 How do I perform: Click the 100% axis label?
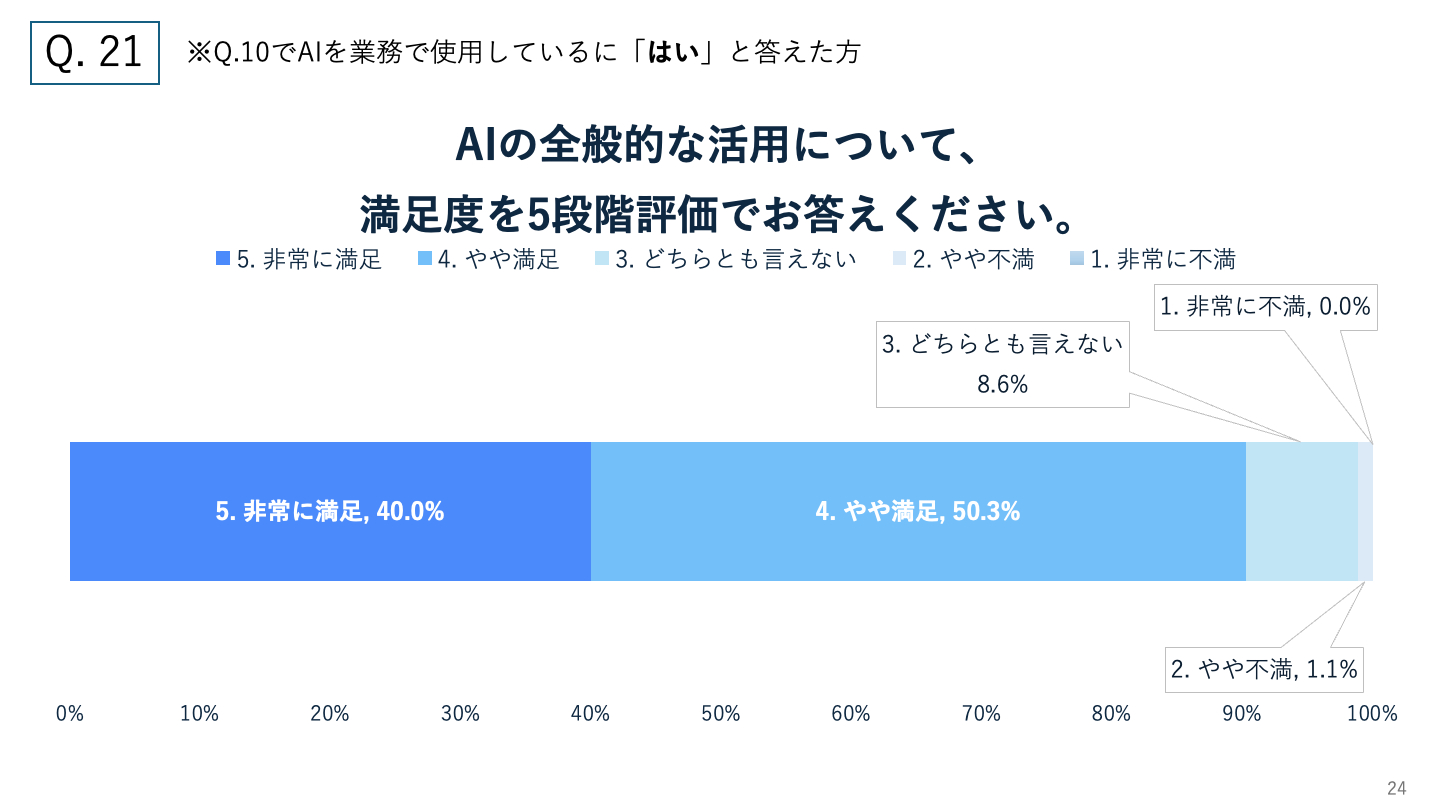point(1372,713)
